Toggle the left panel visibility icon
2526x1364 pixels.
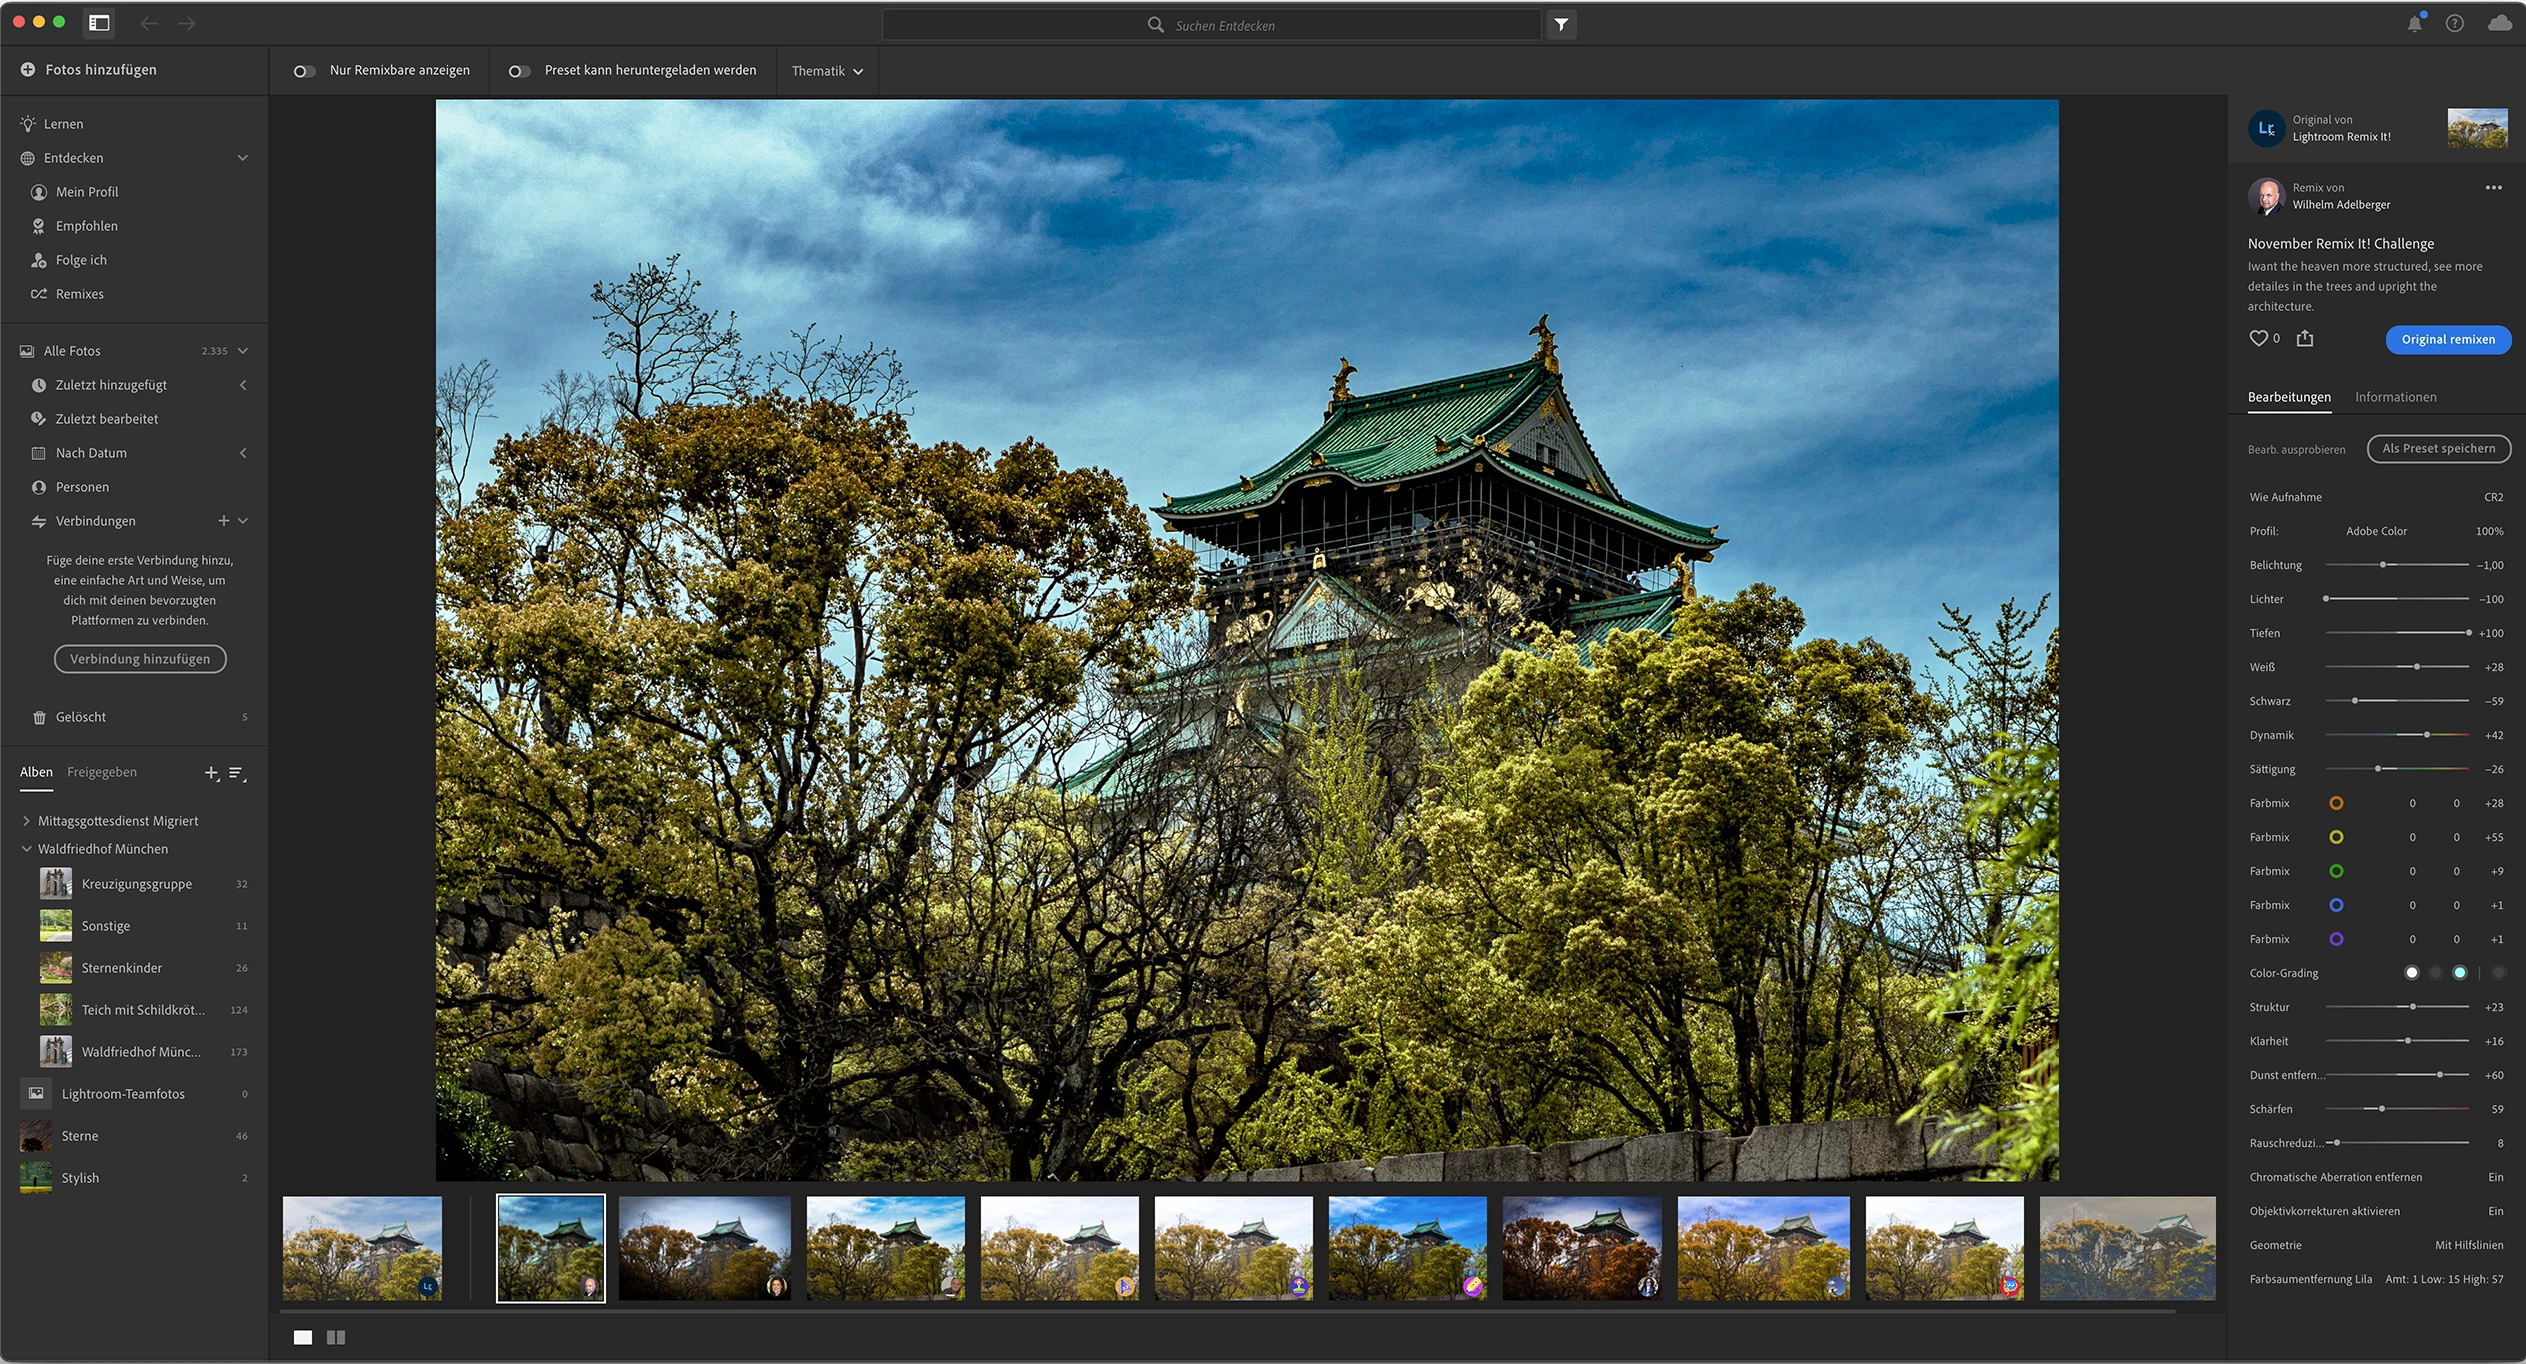99,23
